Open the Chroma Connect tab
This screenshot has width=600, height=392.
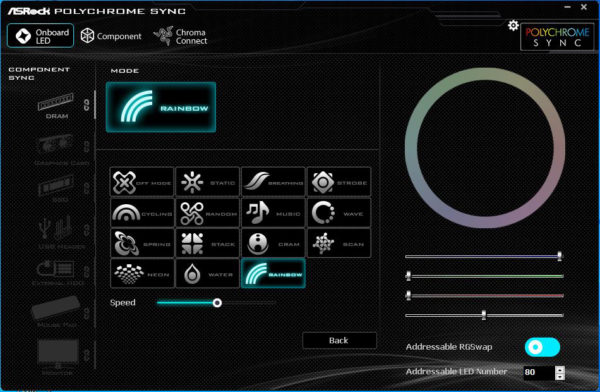click(x=181, y=36)
